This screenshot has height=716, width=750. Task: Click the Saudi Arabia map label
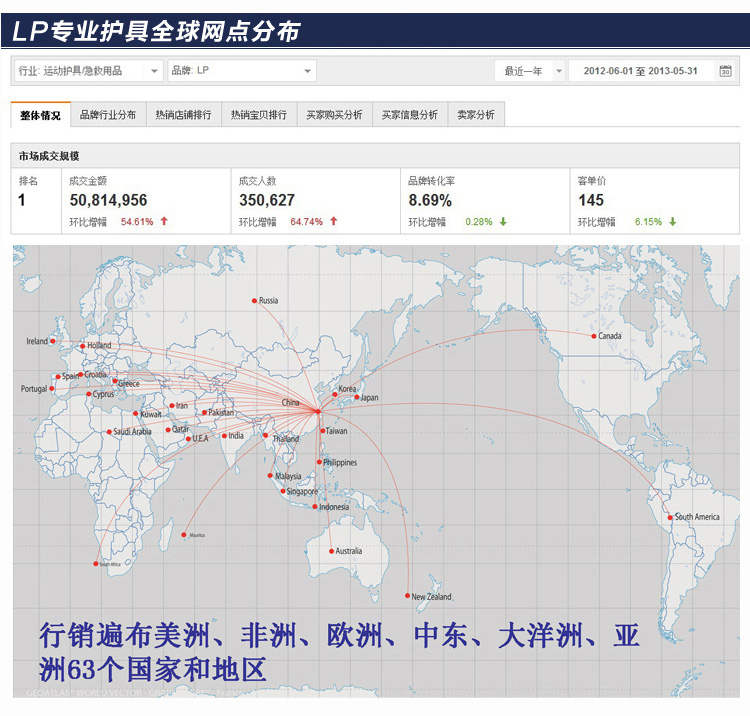(x=132, y=432)
